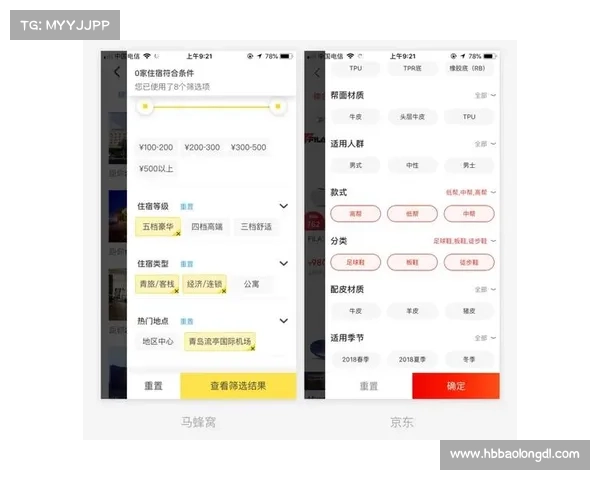
Task: Select 牛皮 chip under 帮面材质
Action: (355, 117)
